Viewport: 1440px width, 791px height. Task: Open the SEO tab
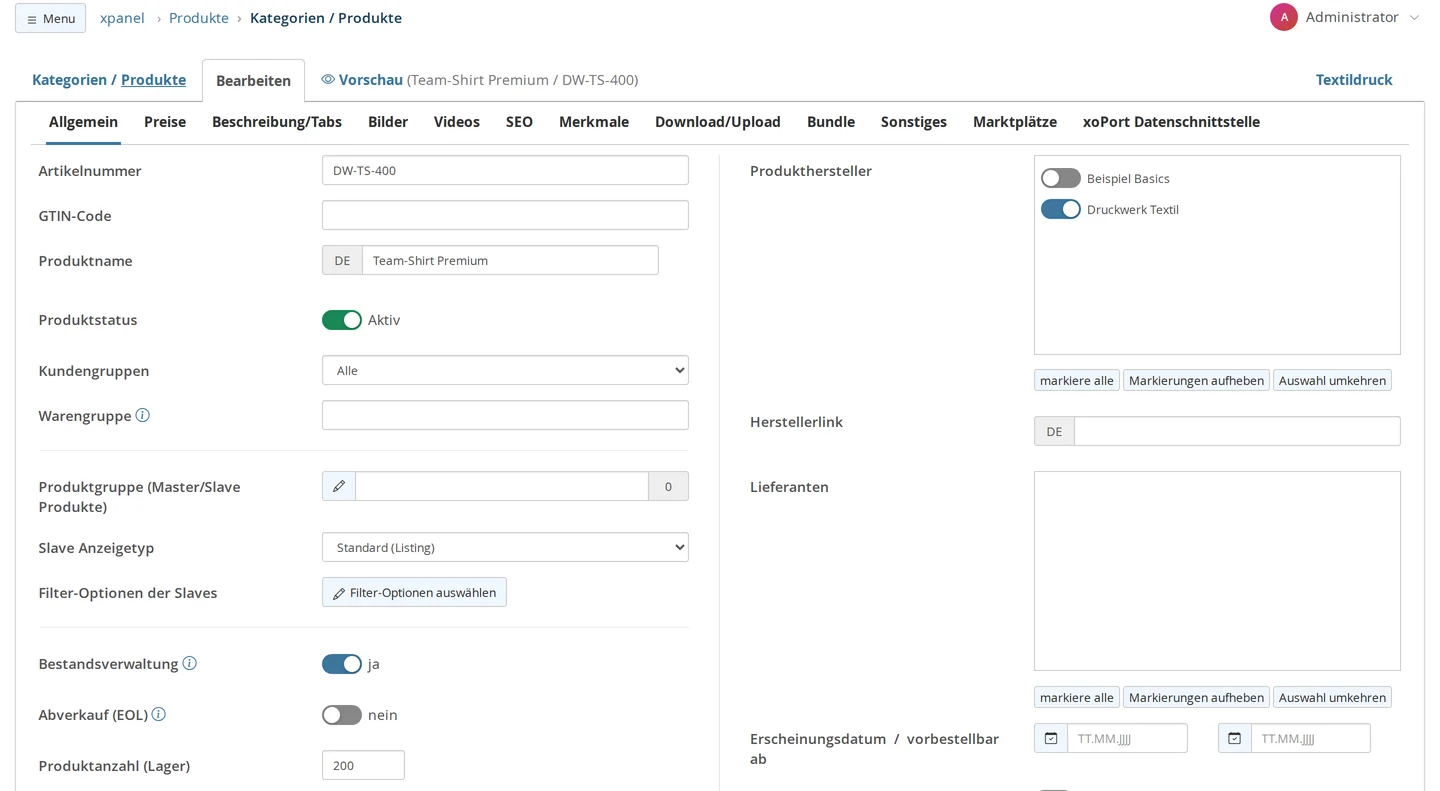[x=519, y=122]
